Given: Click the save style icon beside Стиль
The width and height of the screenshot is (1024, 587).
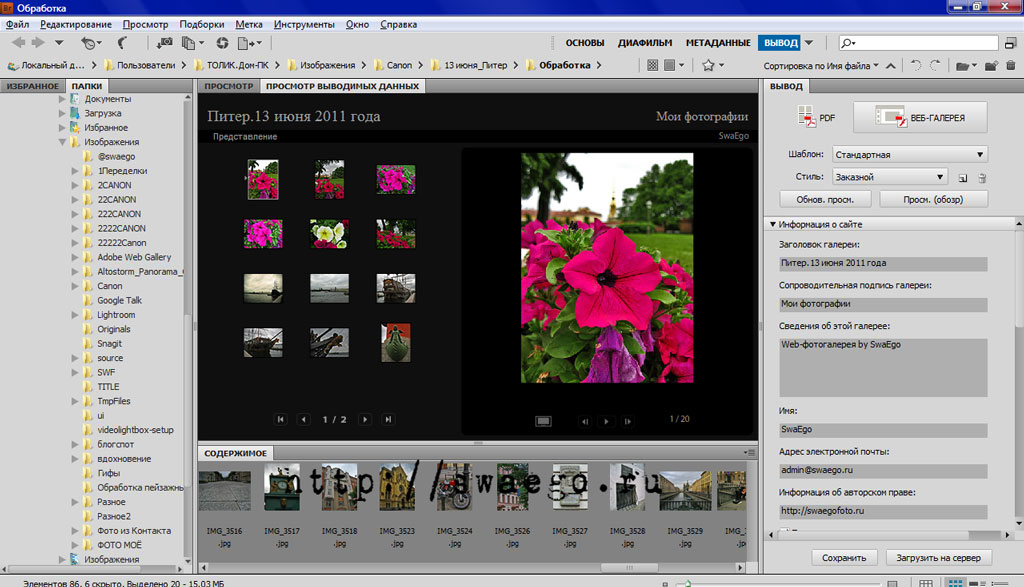Looking at the screenshot, I should click(x=963, y=178).
